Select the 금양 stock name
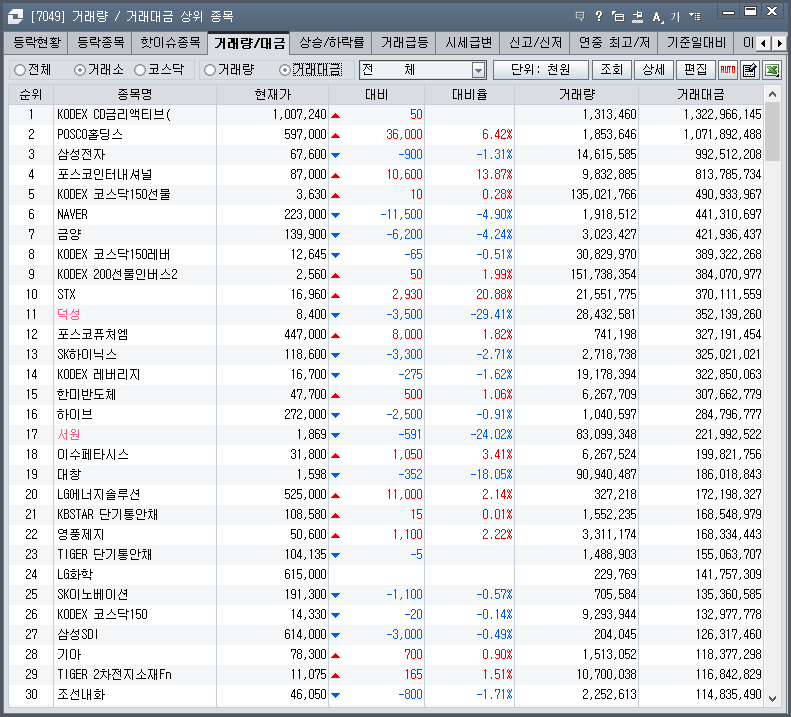 69,235
